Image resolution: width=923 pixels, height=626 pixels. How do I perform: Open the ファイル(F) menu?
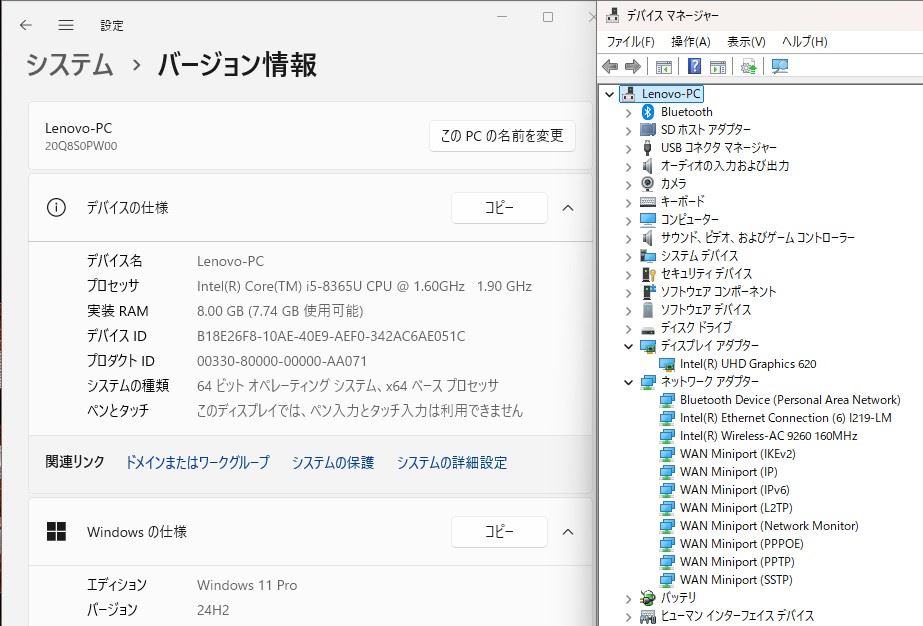tap(630, 42)
